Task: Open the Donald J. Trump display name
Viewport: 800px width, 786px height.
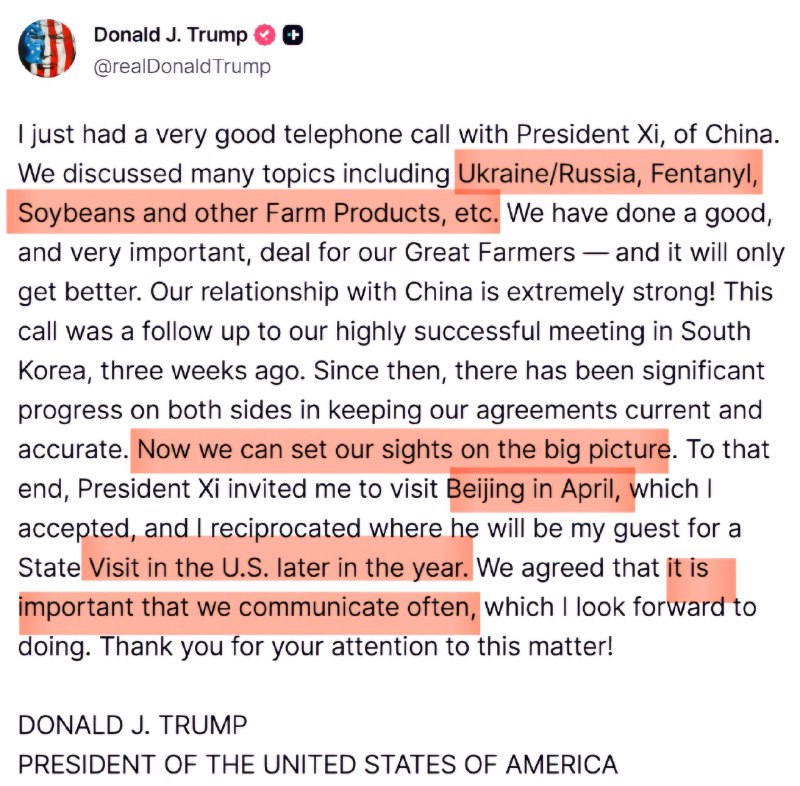Action: click(170, 35)
